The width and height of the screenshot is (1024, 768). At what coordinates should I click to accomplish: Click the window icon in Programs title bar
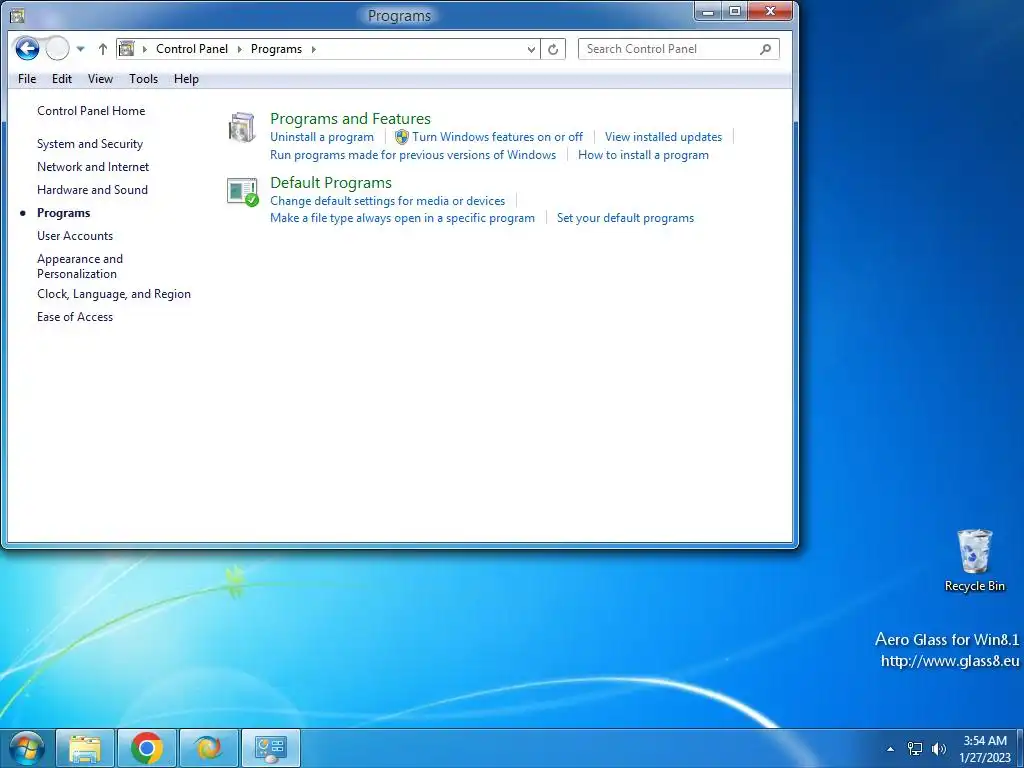point(18,14)
